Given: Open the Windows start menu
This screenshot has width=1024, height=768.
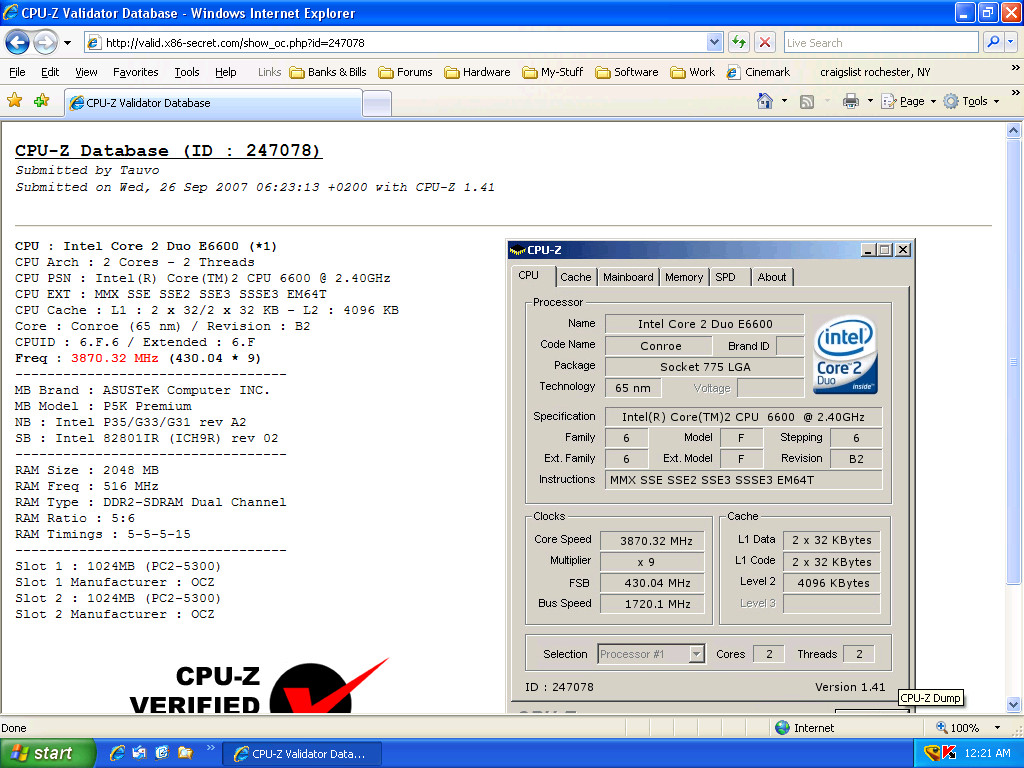Looking at the screenshot, I should pos(48,753).
